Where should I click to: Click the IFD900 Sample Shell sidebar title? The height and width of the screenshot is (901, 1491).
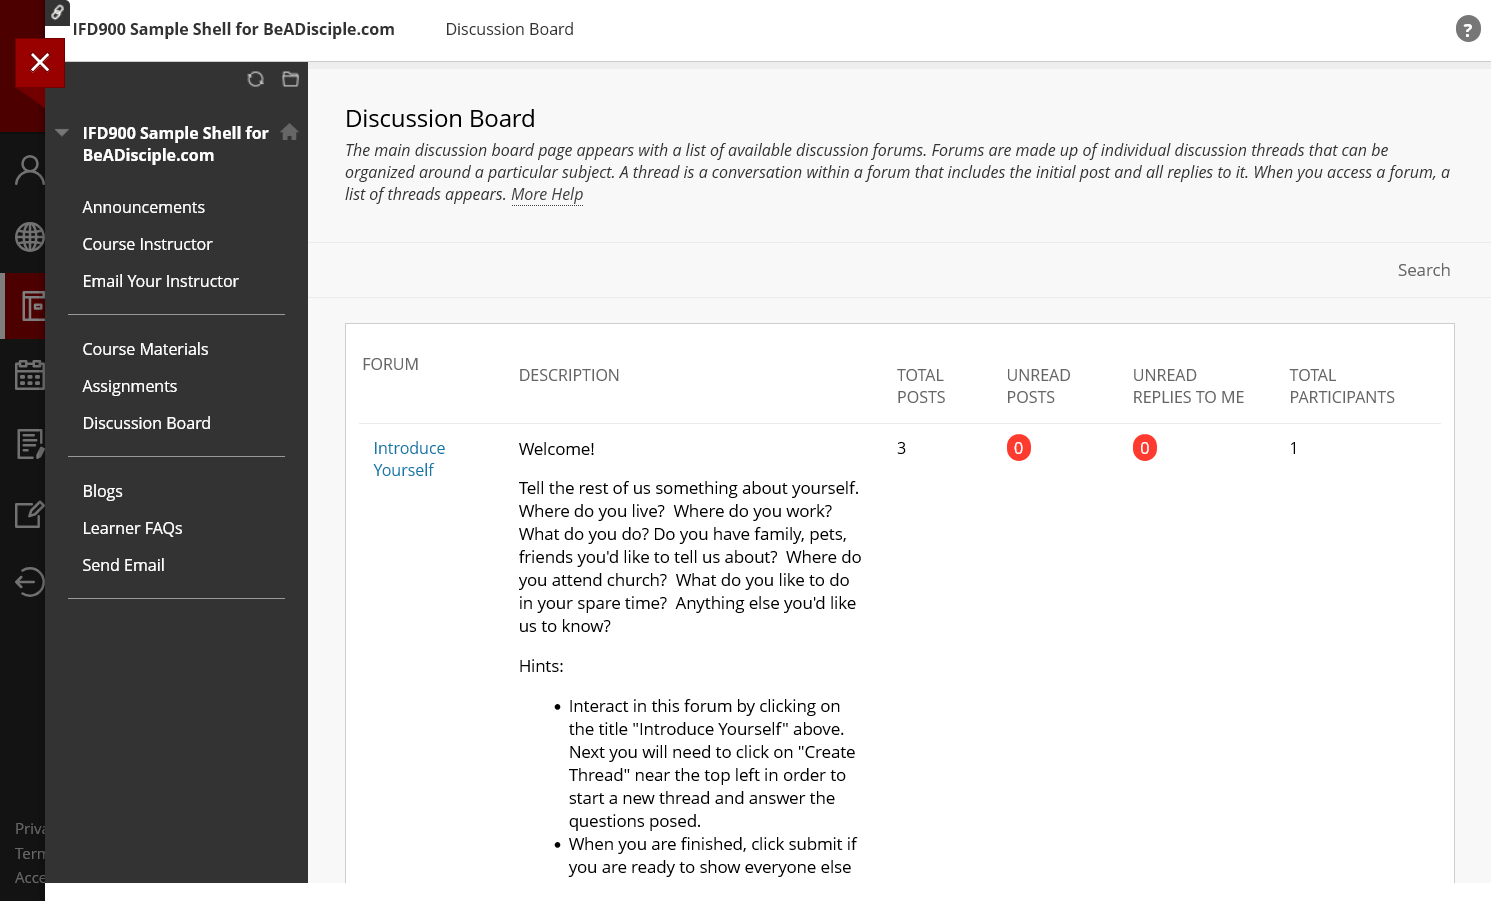coord(176,144)
